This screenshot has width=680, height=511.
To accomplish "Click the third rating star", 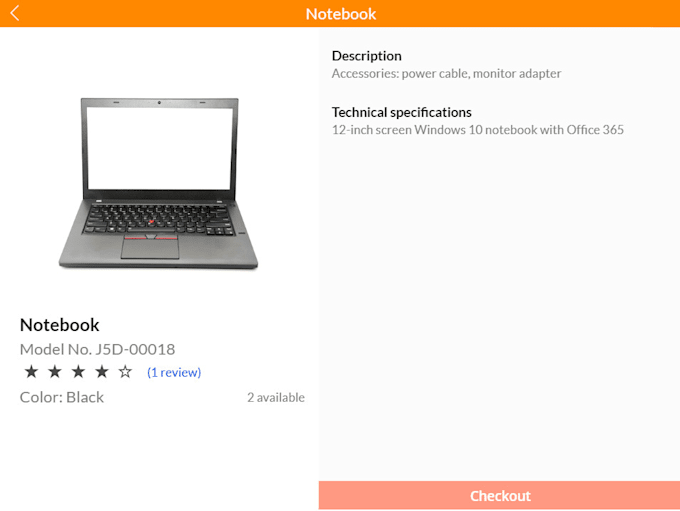I will (x=78, y=372).
